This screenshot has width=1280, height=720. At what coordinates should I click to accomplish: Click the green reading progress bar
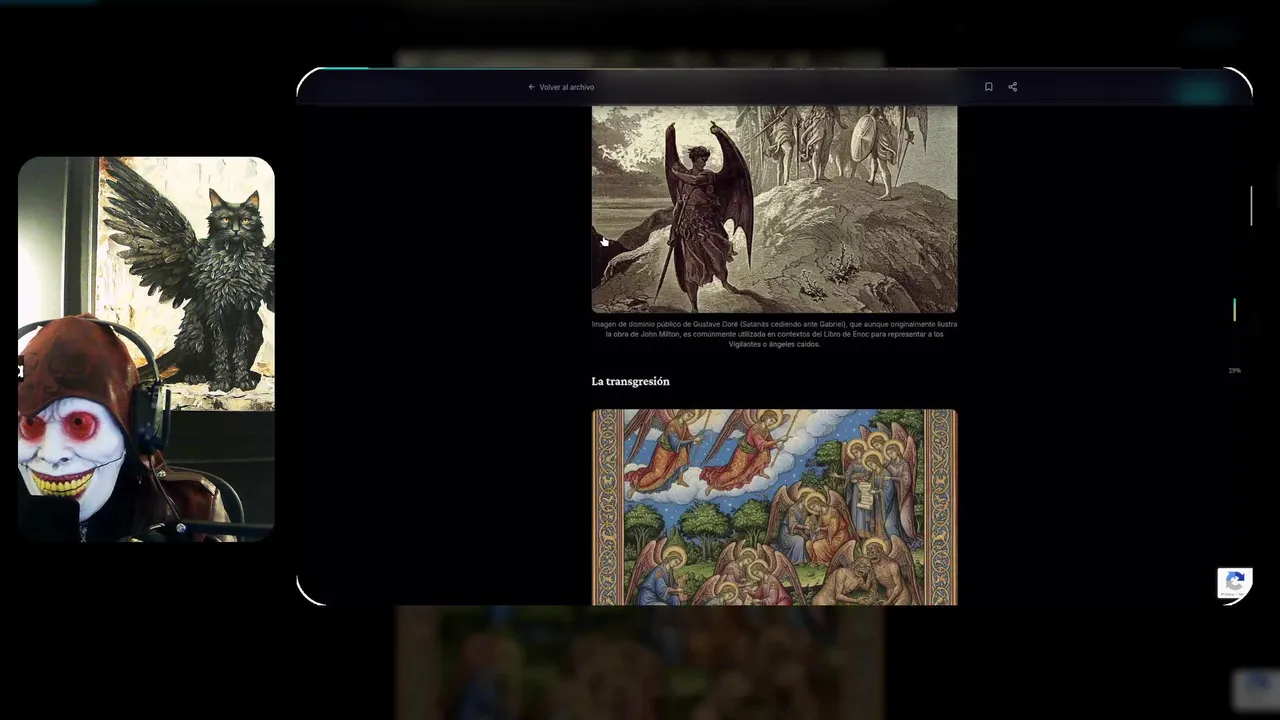click(1234, 310)
